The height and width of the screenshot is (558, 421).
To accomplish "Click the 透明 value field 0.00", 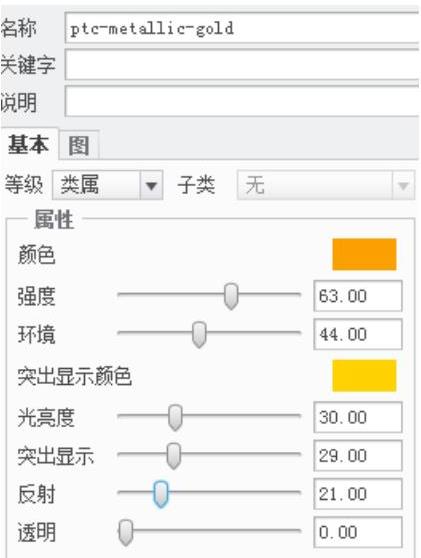I will click(x=358, y=532).
